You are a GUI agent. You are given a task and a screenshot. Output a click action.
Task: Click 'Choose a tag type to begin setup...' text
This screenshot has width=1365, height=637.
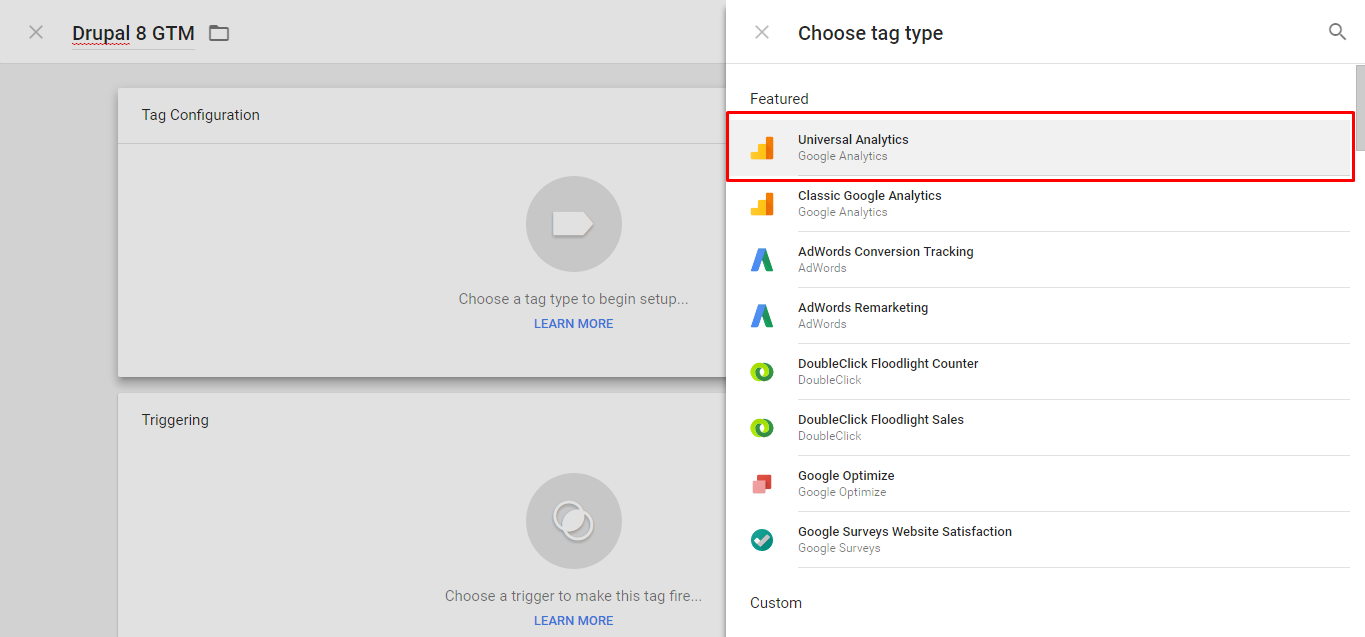coord(574,299)
